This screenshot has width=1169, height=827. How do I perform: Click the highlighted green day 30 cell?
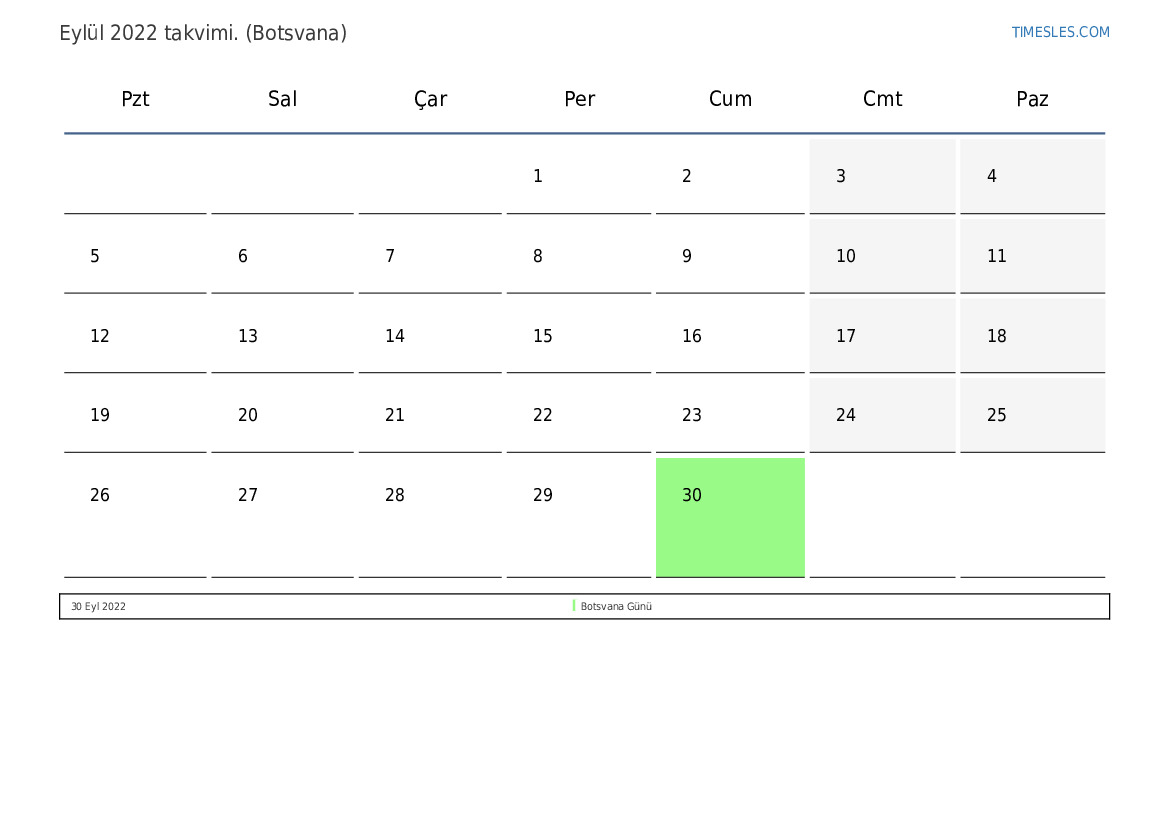coord(730,516)
